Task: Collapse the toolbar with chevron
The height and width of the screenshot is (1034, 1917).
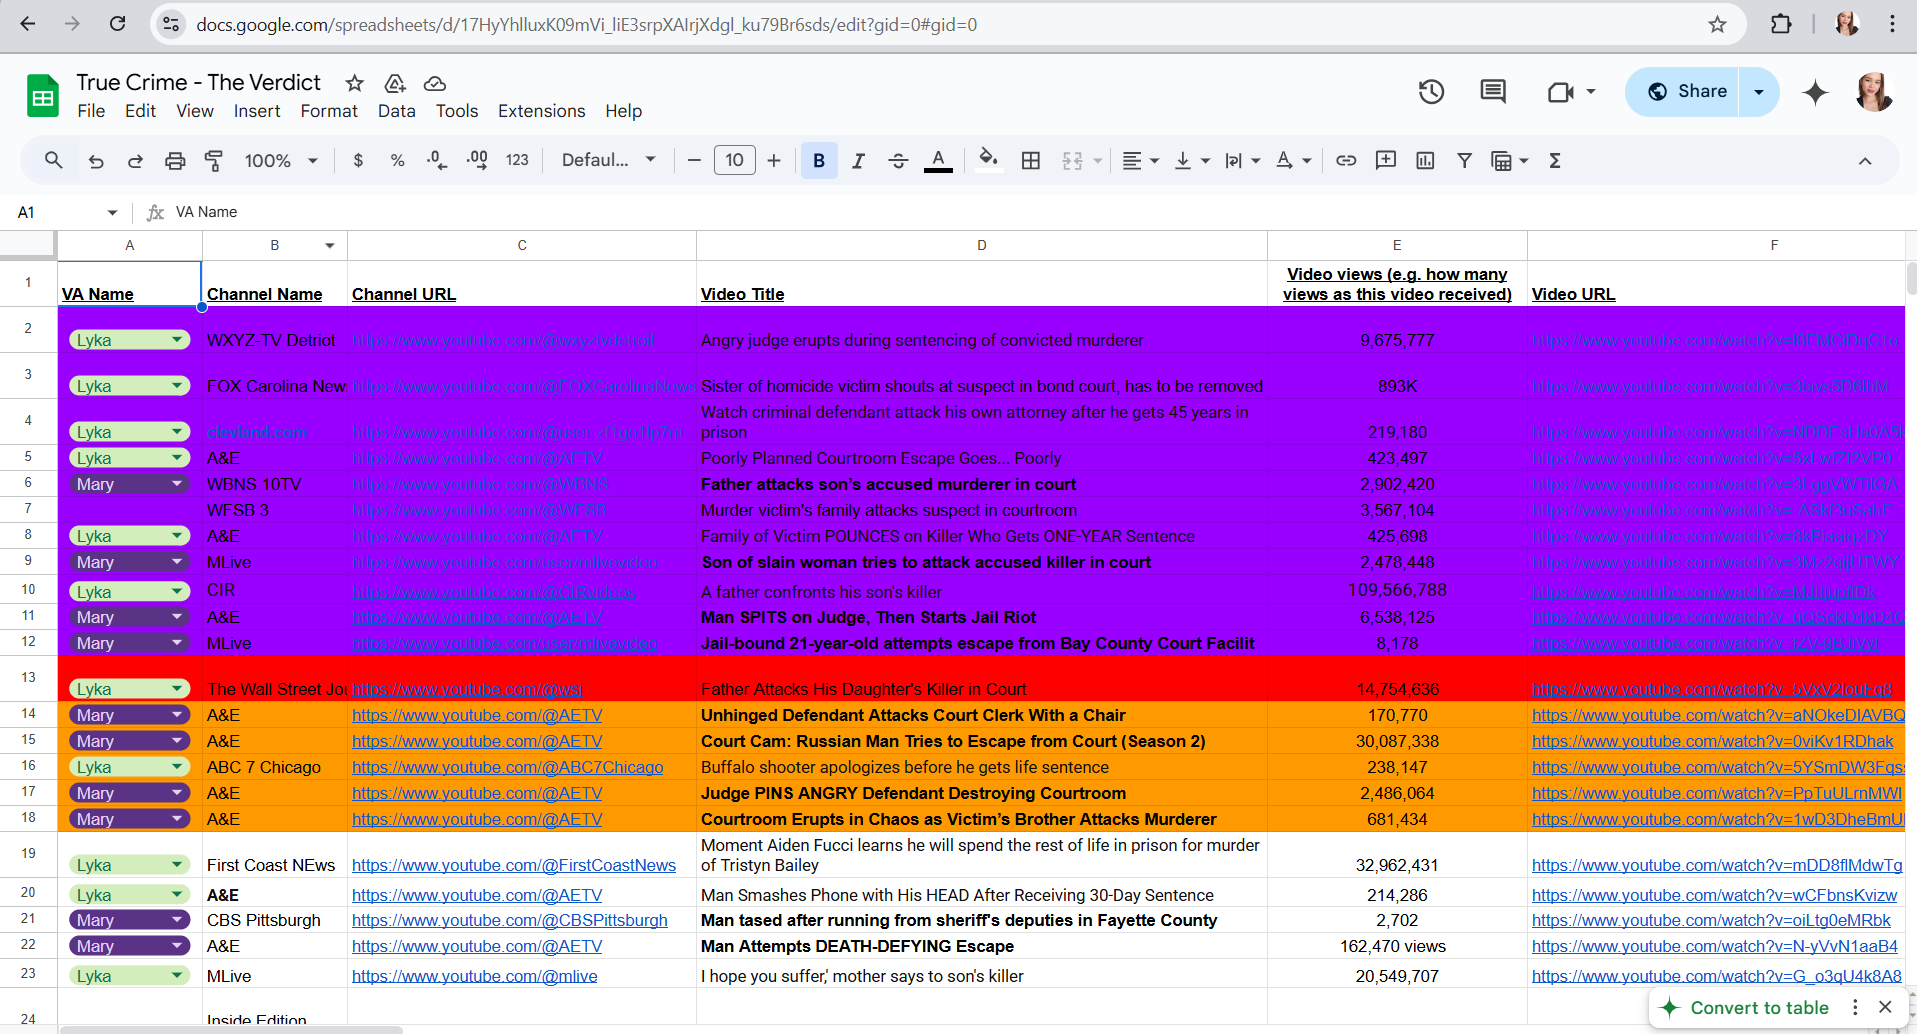Action: tap(1865, 160)
